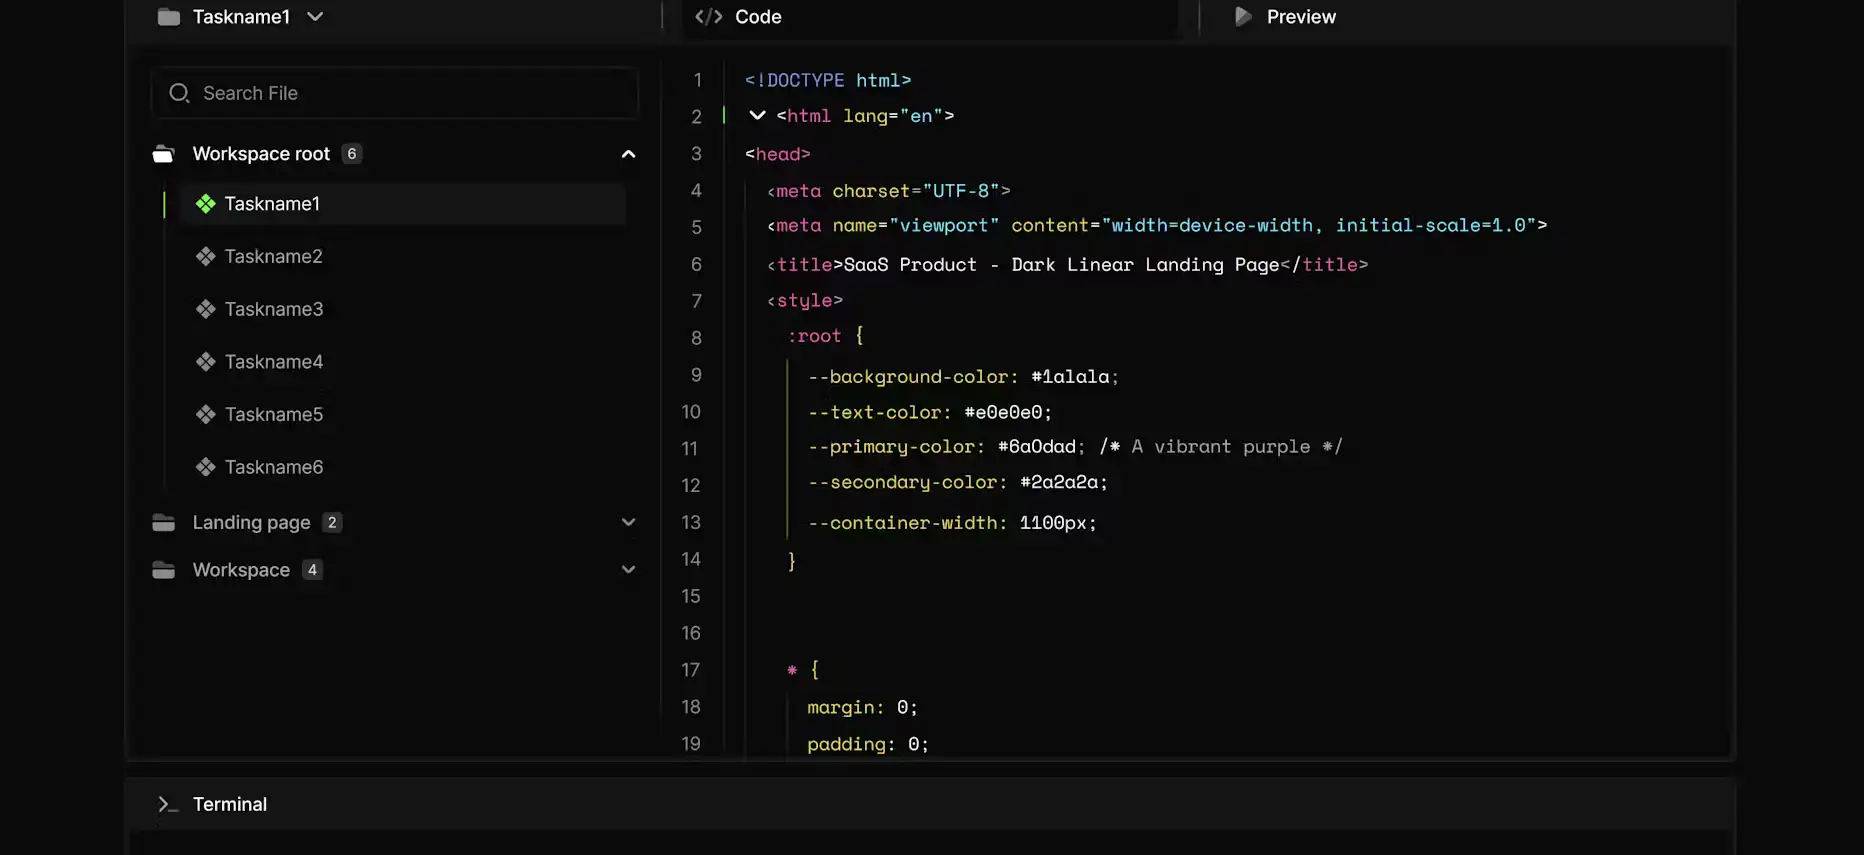Fold the html tag on line 2
Screen dimensions: 1864x855
pyautogui.click(x=757, y=116)
